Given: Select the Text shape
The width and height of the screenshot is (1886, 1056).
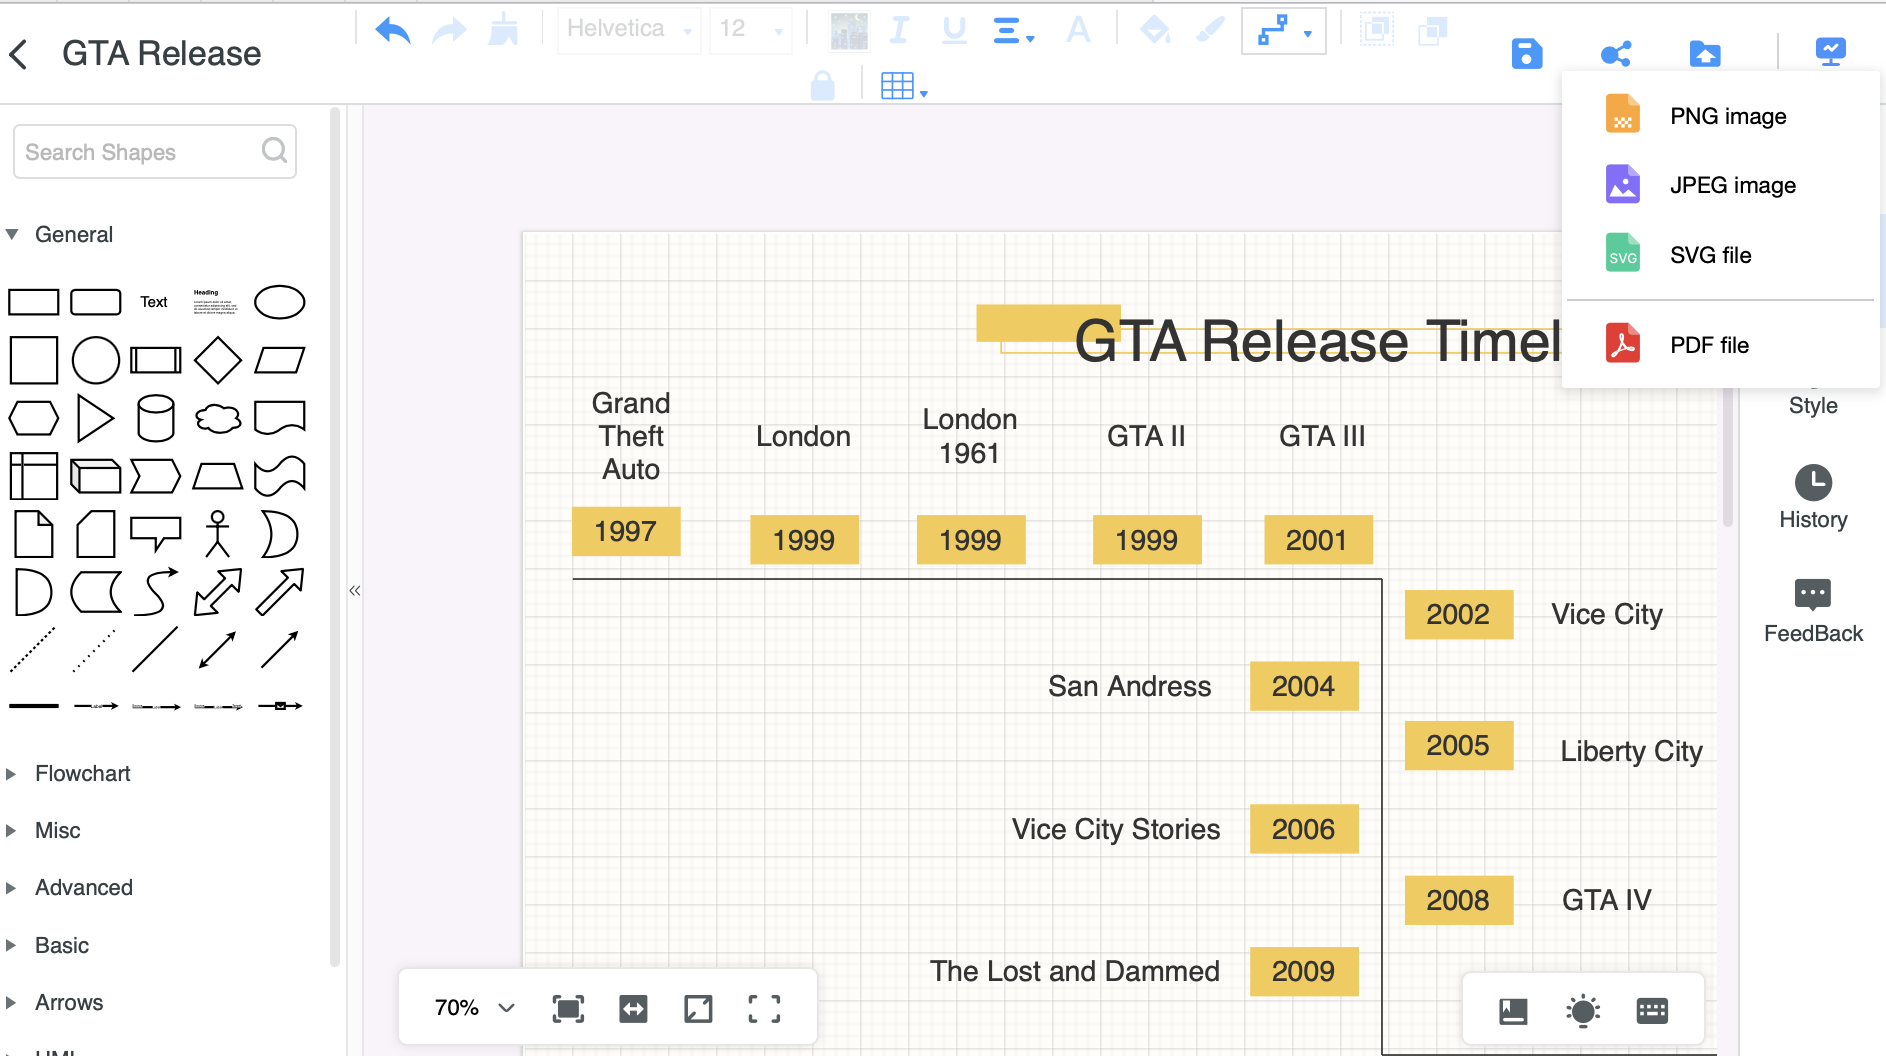Looking at the screenshot, I should point(154,302).
